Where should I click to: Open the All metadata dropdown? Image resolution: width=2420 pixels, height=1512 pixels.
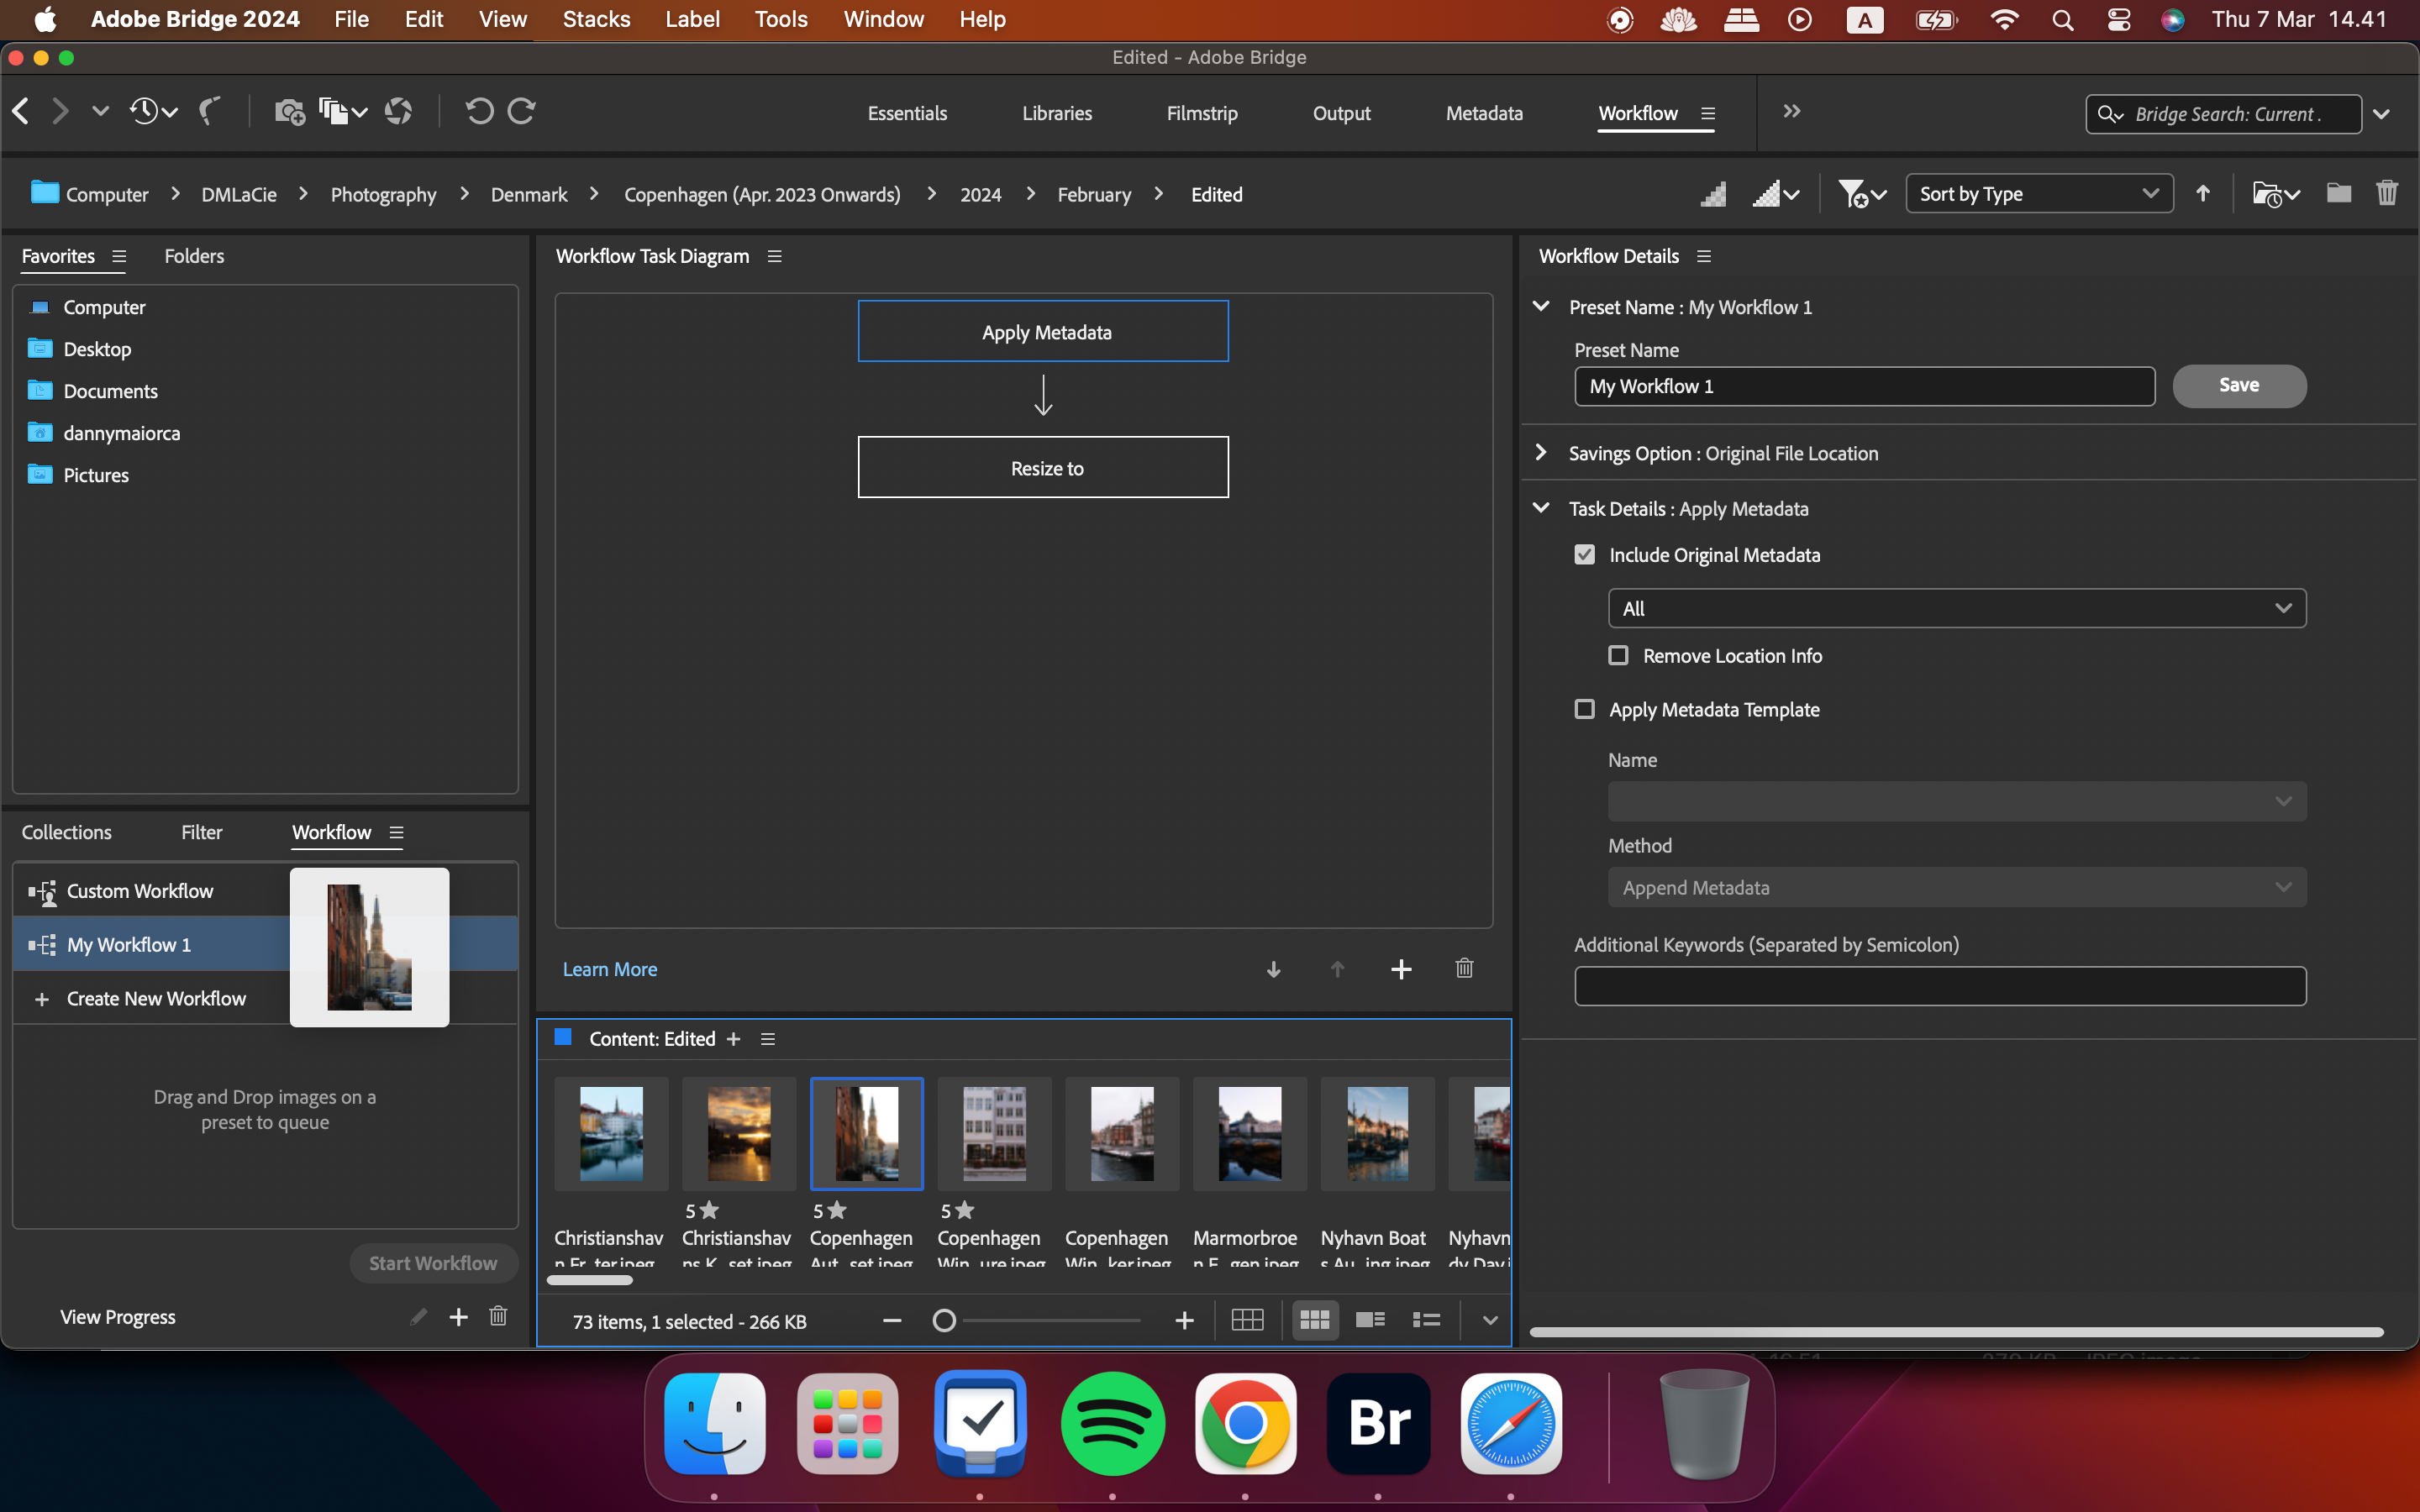point(1956,608)
